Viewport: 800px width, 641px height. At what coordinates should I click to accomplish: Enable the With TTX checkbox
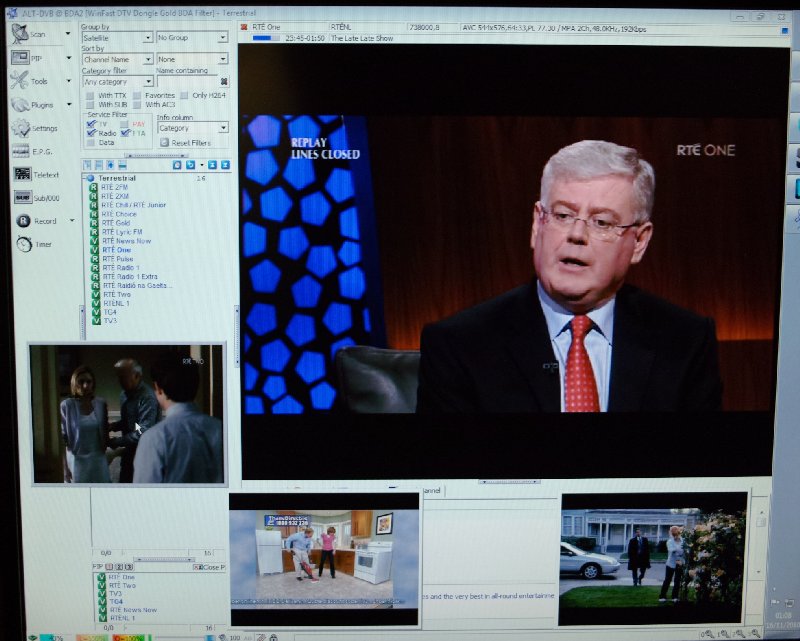click(x=90, y=95)
